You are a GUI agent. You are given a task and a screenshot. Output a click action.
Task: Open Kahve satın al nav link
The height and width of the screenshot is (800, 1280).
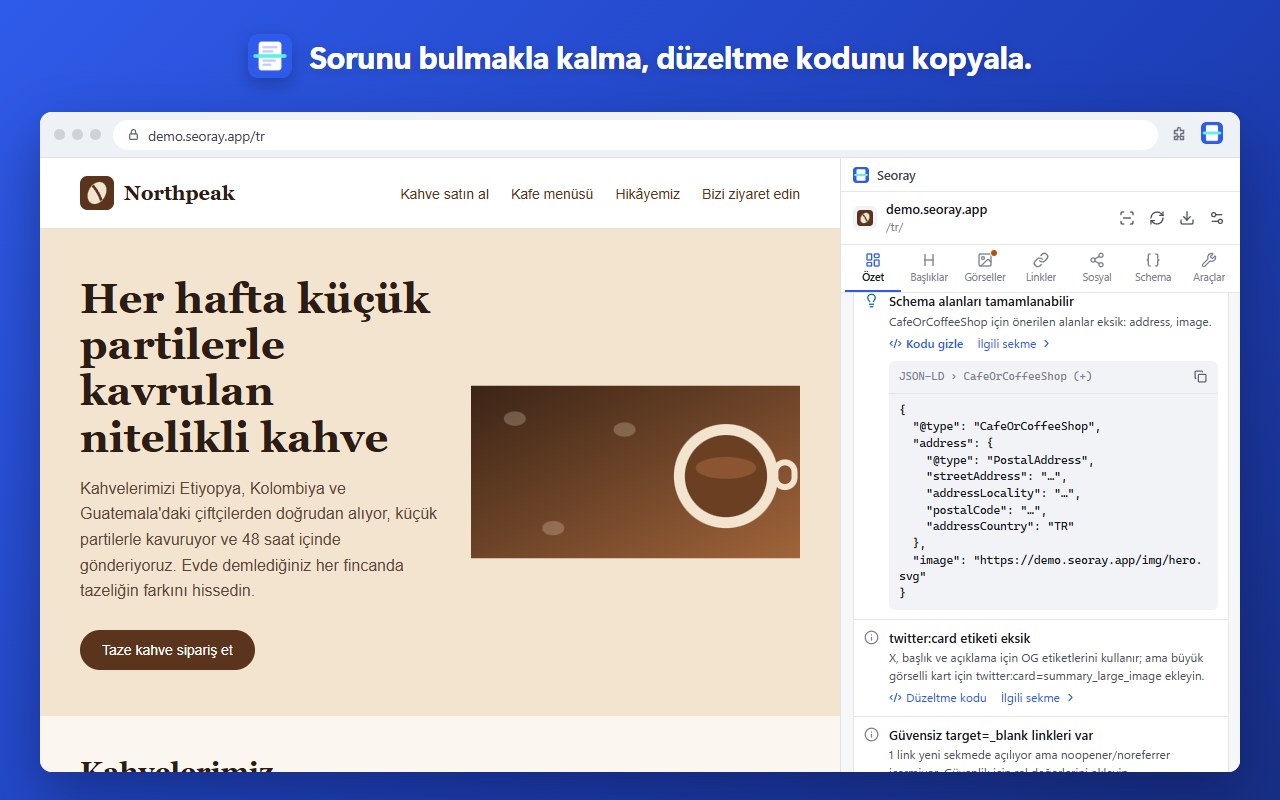[x=445, y=194]
